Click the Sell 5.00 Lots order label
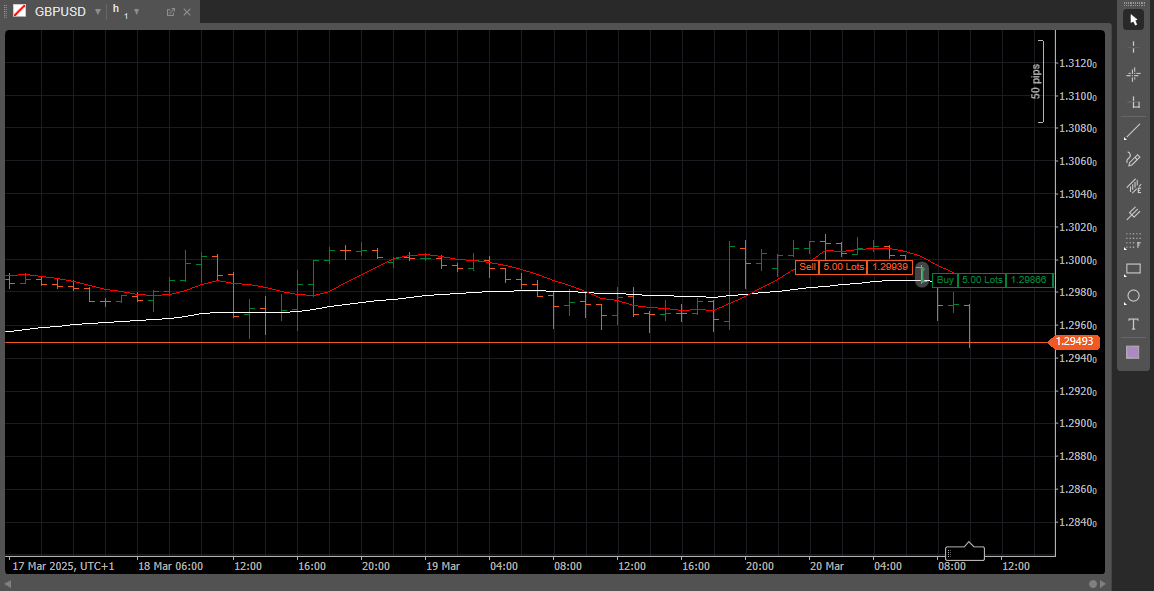This screenshot has width=1154, height=591. 854,267
